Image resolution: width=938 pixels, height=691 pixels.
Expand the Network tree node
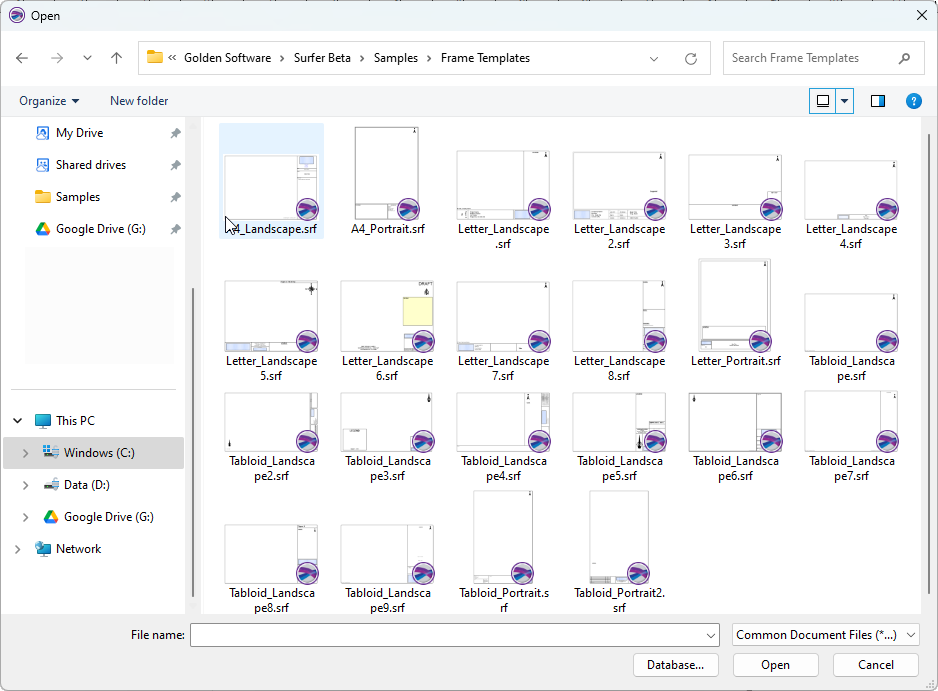click(x=18, y=549)
